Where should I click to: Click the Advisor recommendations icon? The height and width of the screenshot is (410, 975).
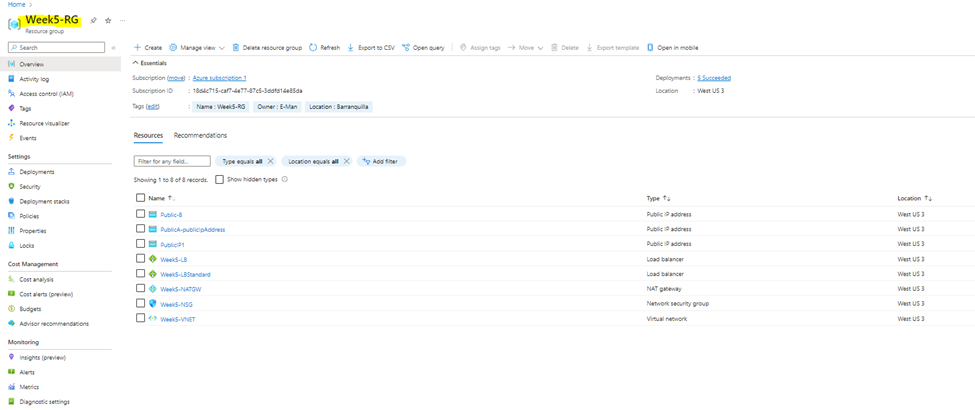click(x=11, y=324)
